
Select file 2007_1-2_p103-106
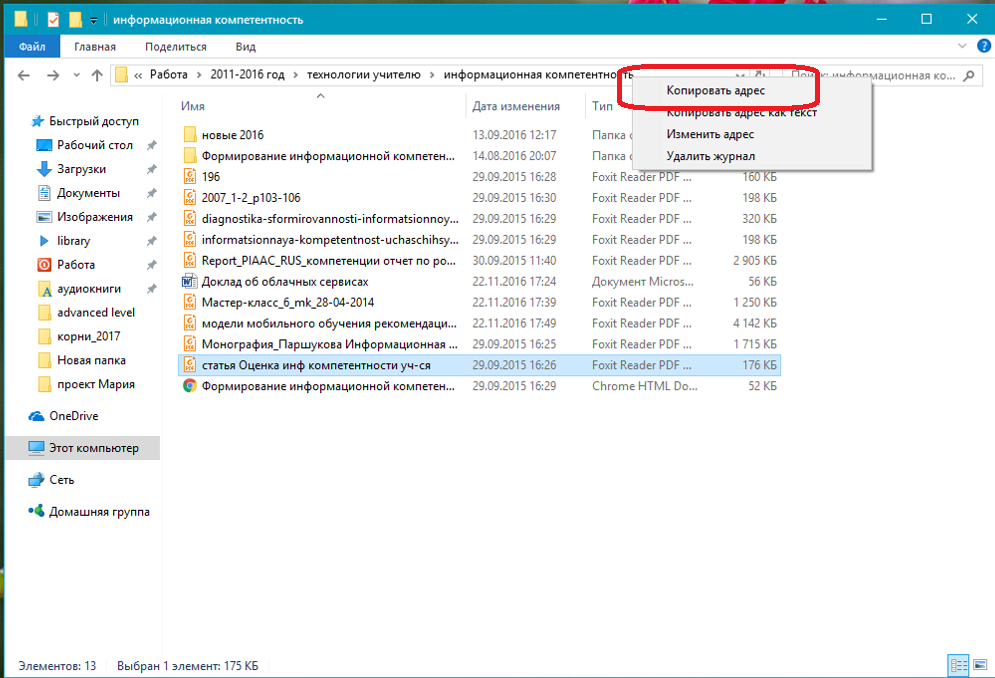251,197
